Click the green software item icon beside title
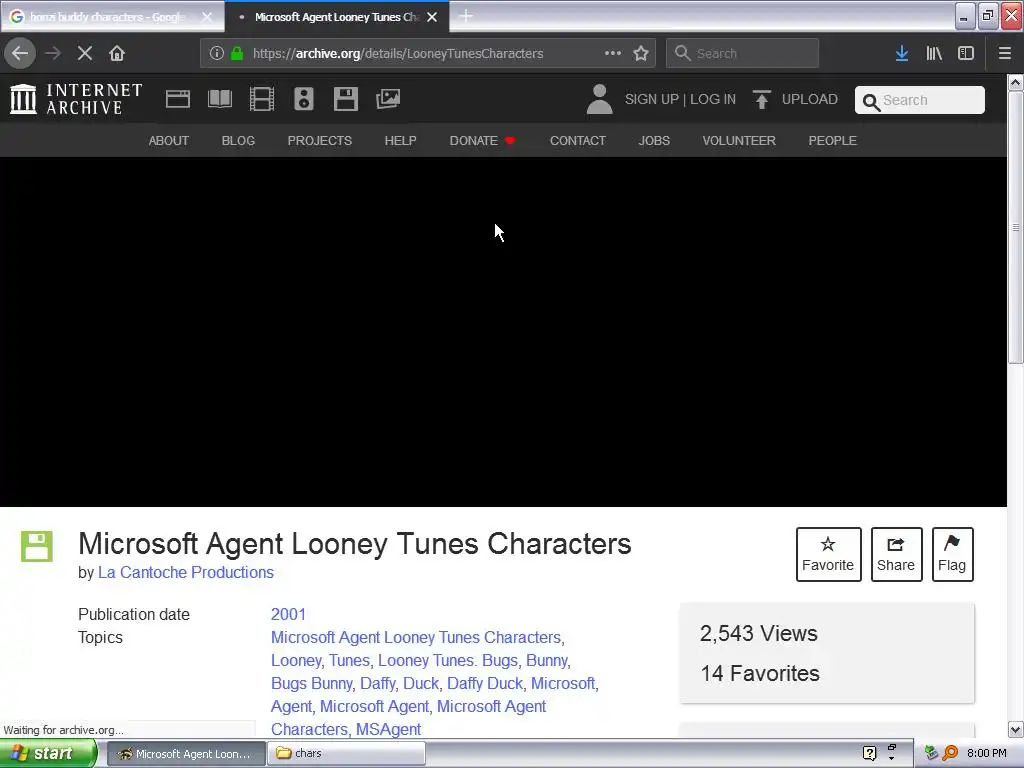Image resolution: width=1024 pixels, height=768 pixels. [37, 547]
